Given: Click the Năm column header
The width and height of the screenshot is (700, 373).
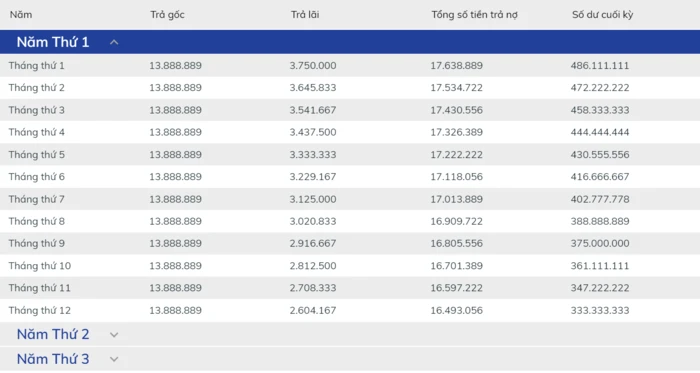Looking at the screenshot, I should click(21, 15).
